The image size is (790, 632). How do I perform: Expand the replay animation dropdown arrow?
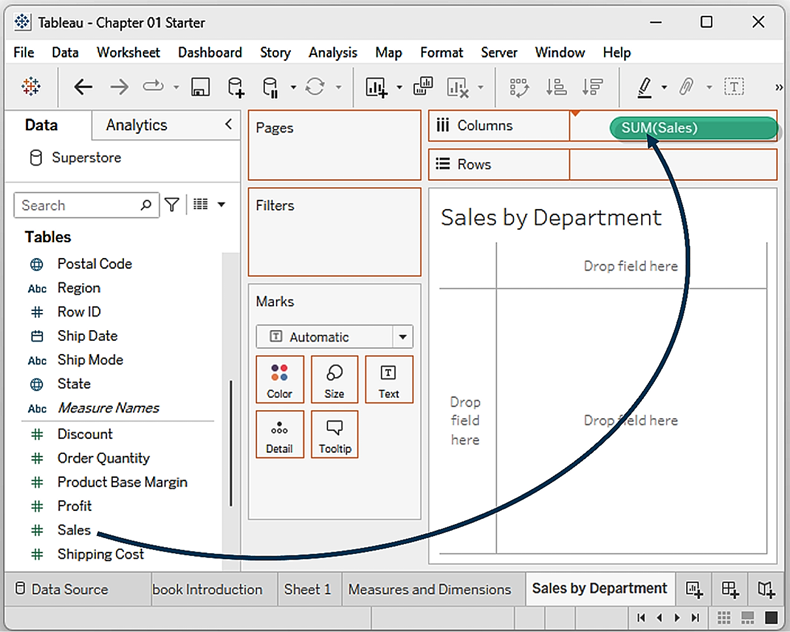tap(176, 87)
